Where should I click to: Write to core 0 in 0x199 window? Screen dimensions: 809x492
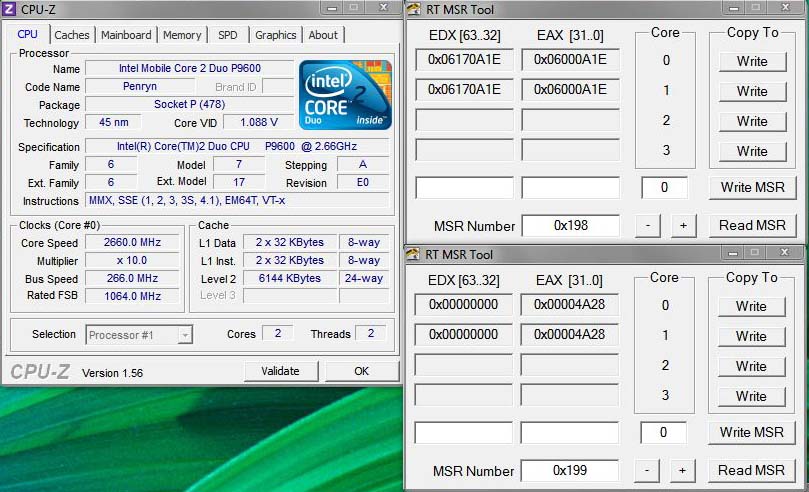tap(751, 306)
